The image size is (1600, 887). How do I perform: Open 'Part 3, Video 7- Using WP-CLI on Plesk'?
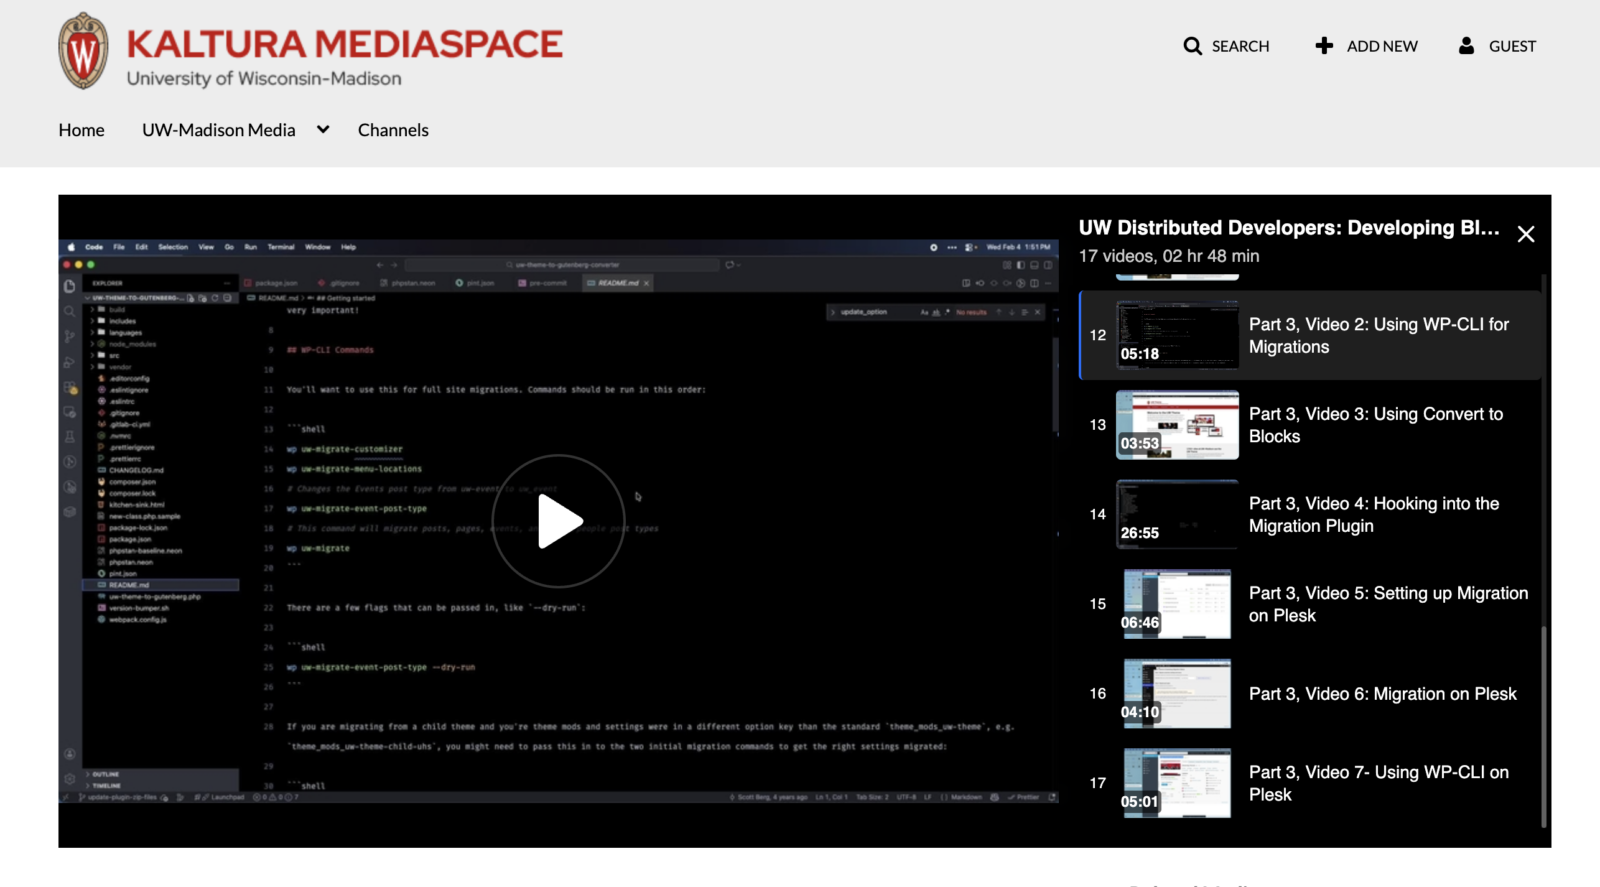1379,783
